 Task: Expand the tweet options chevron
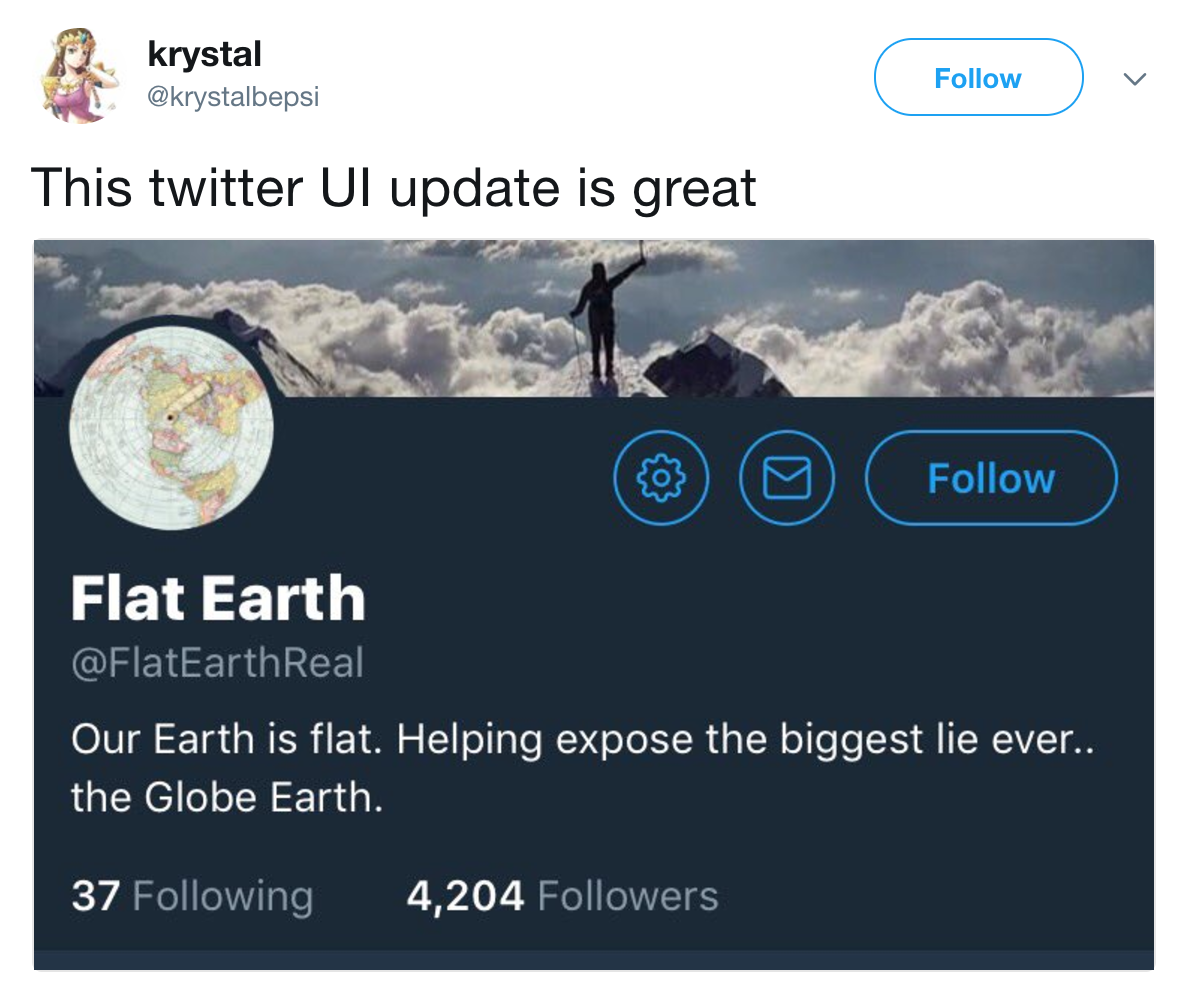1134,78
